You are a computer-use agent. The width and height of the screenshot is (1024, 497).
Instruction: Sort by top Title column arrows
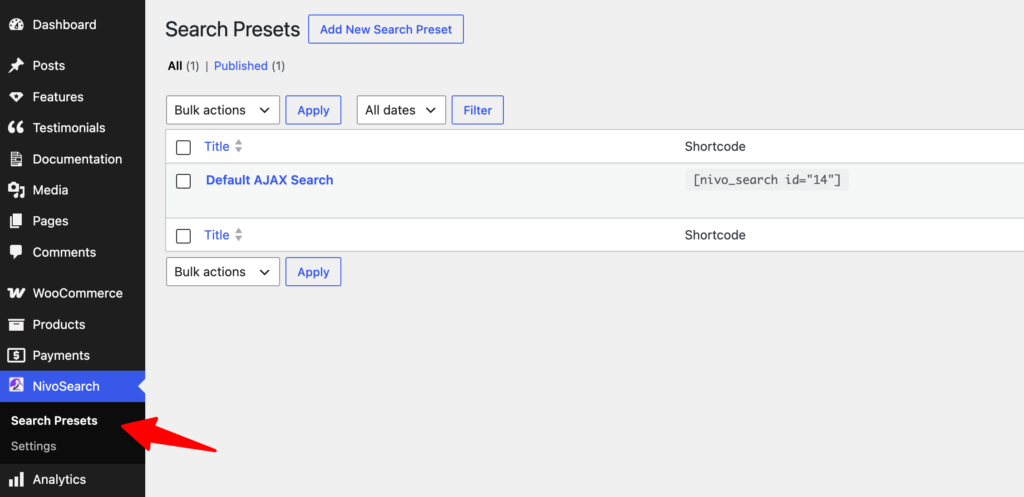[x=238, y=146]
